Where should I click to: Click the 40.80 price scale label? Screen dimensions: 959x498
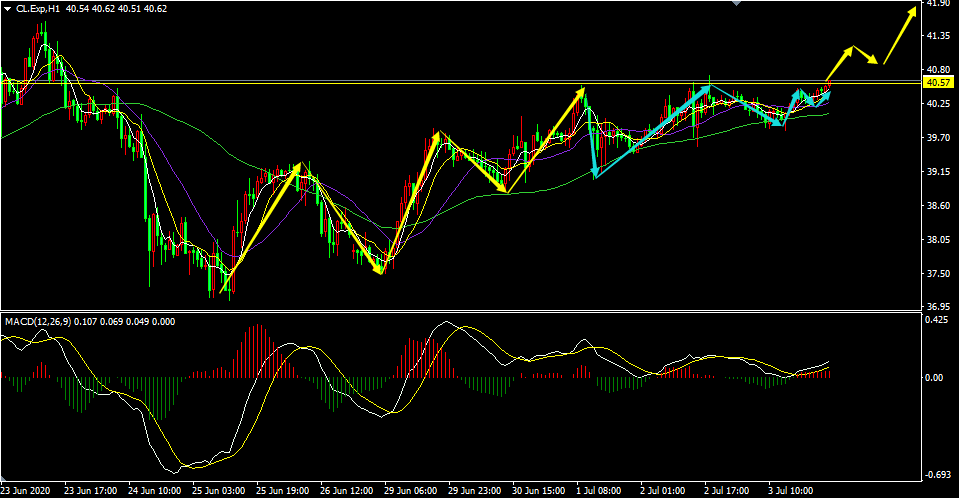click(938, 70)
